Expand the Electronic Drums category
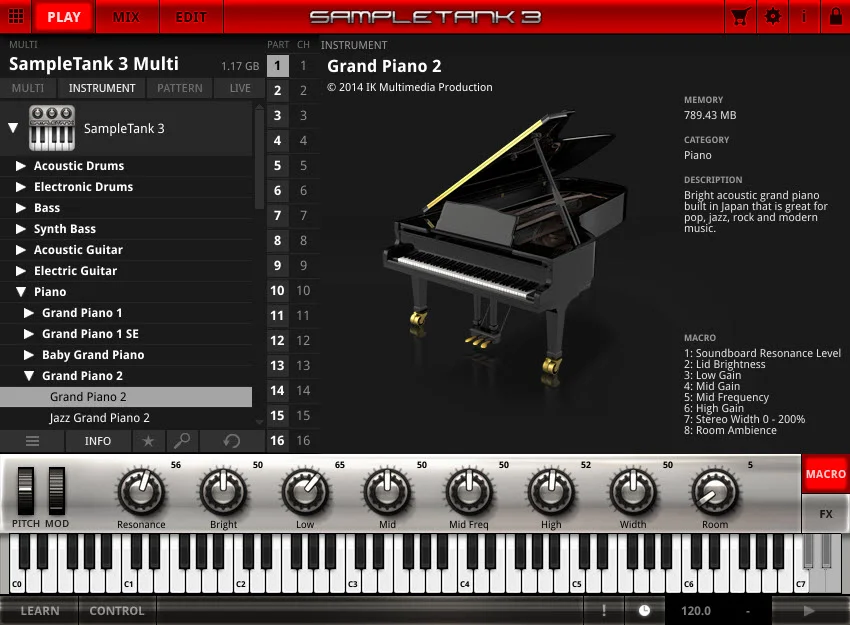 point(21,186)
